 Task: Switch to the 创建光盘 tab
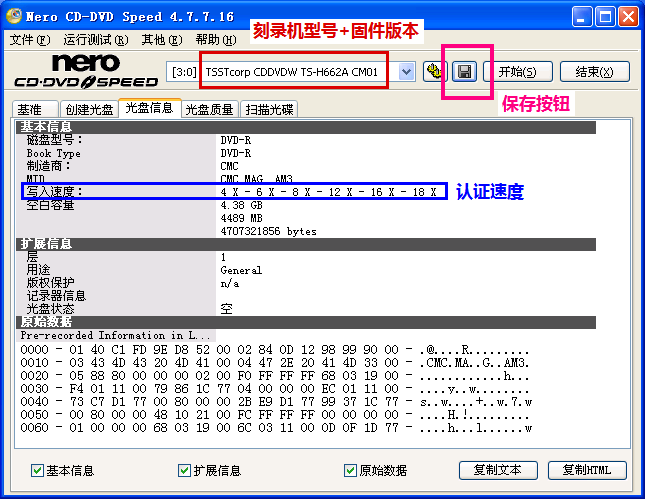click(x=88, y=109)
